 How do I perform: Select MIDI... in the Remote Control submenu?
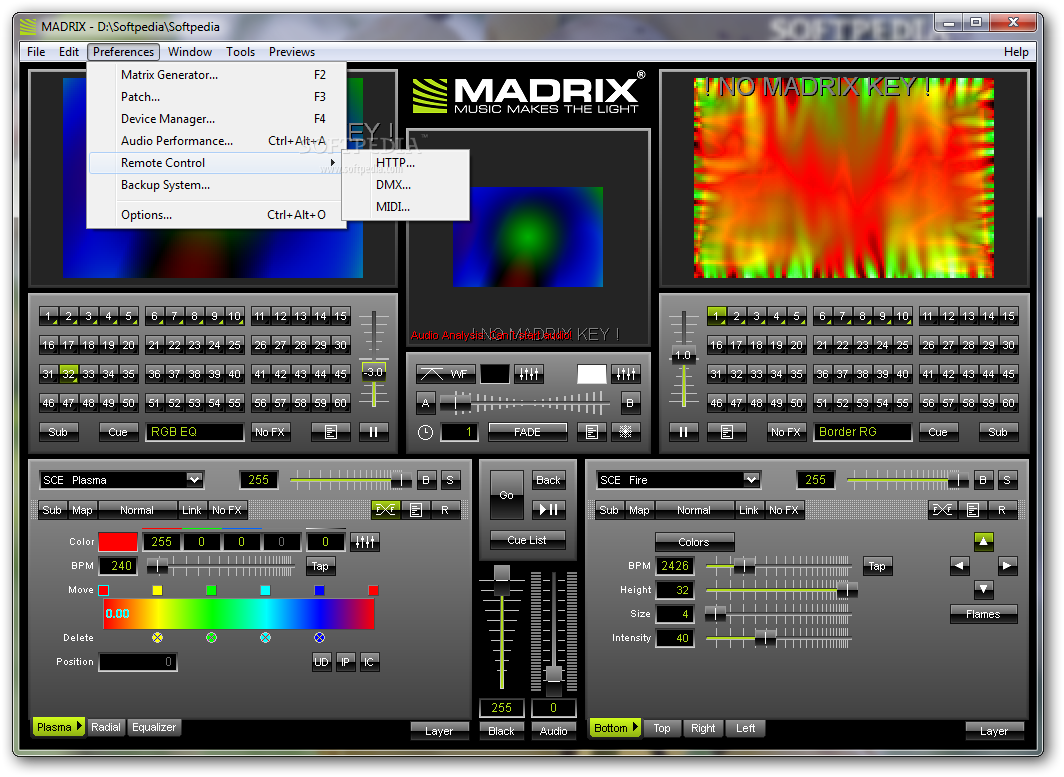[405, 207]
